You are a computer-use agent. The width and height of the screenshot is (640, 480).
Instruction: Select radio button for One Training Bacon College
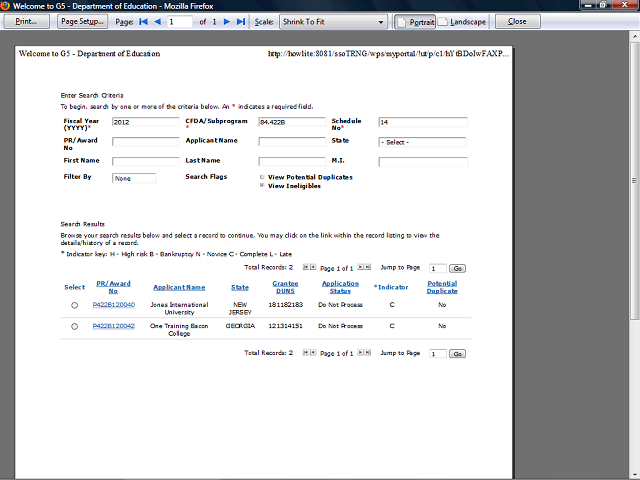pyautogui.click(x=74, y=327)
